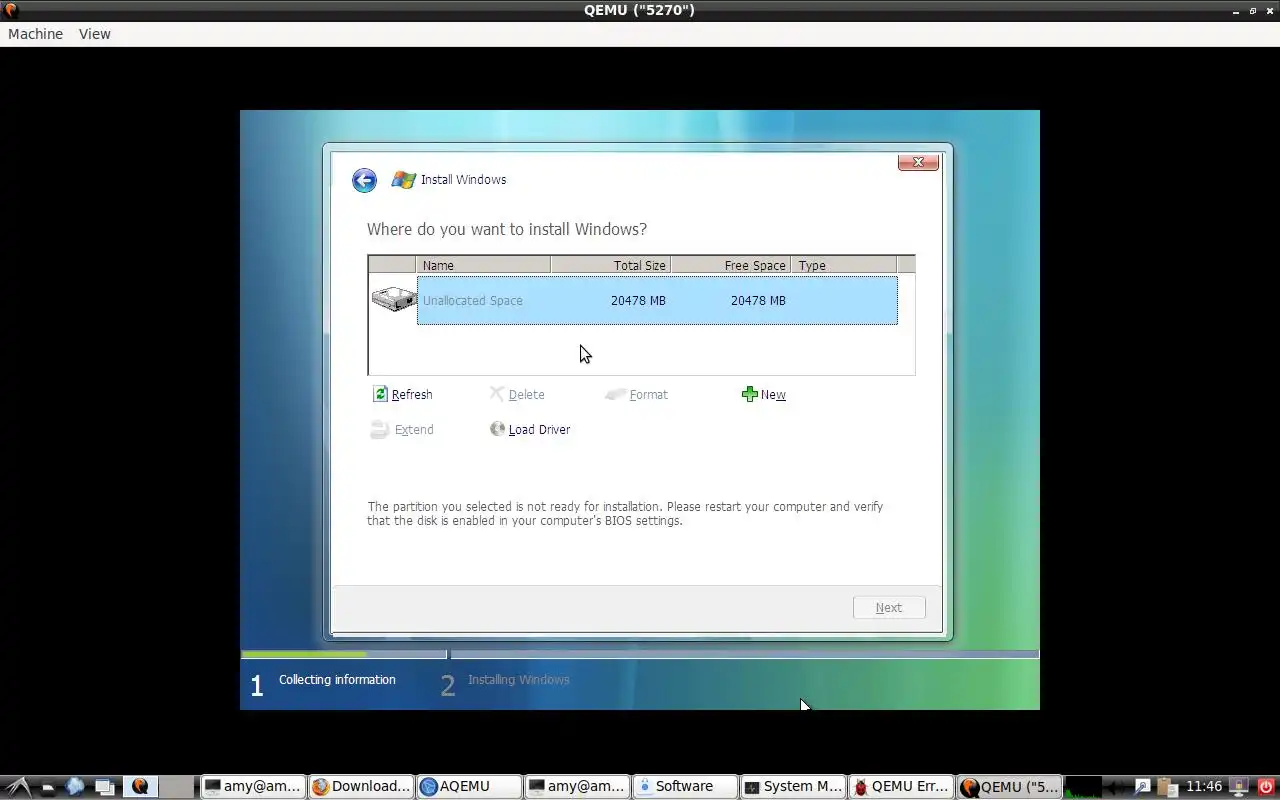Viewport: 1280px width, 800px height.
Task: Click the CPU usage monitor graph
Action: click(x=1084, y=787)
